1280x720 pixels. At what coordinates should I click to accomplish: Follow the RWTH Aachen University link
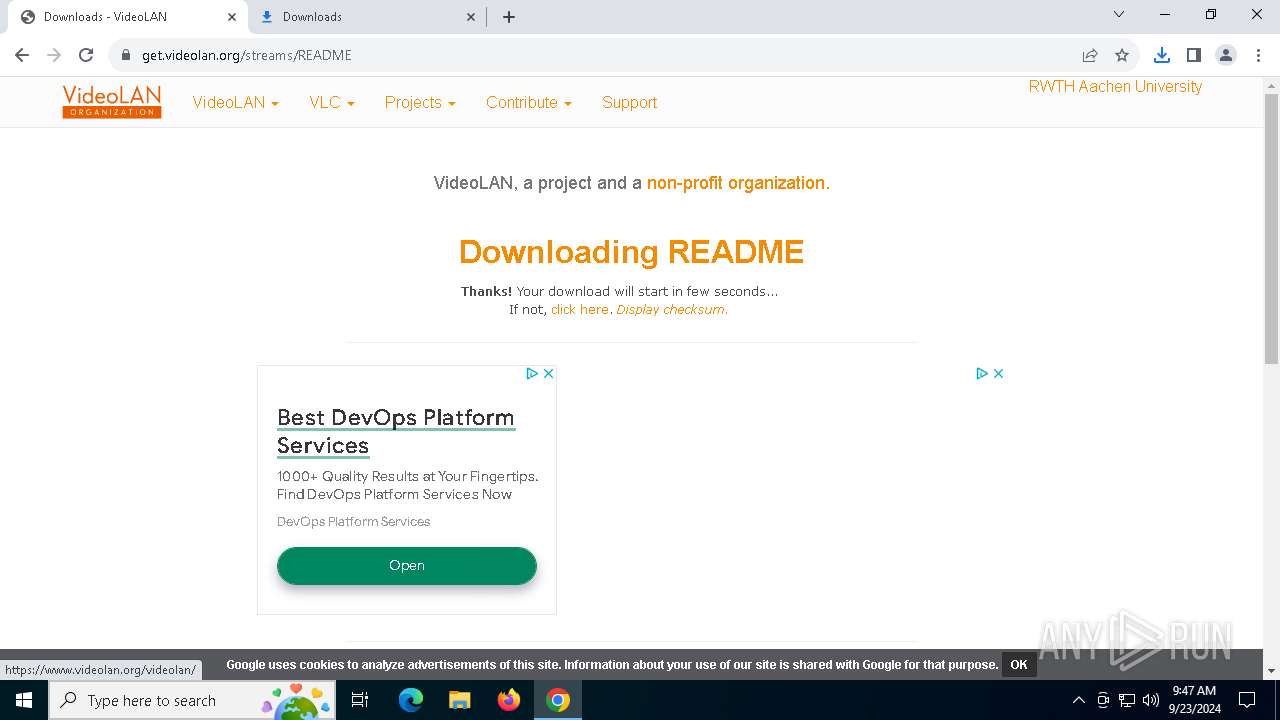tap(1115, 86)
